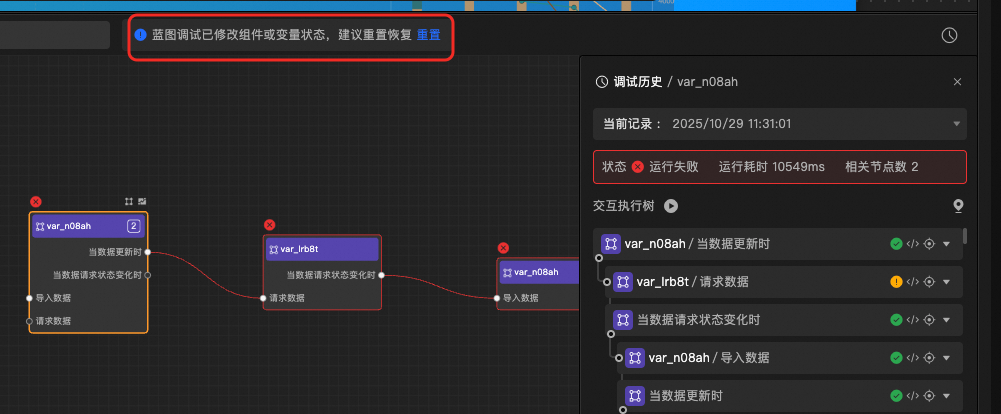Close the 调试历史 panel
1001x414 pixels.
point(957,82)
